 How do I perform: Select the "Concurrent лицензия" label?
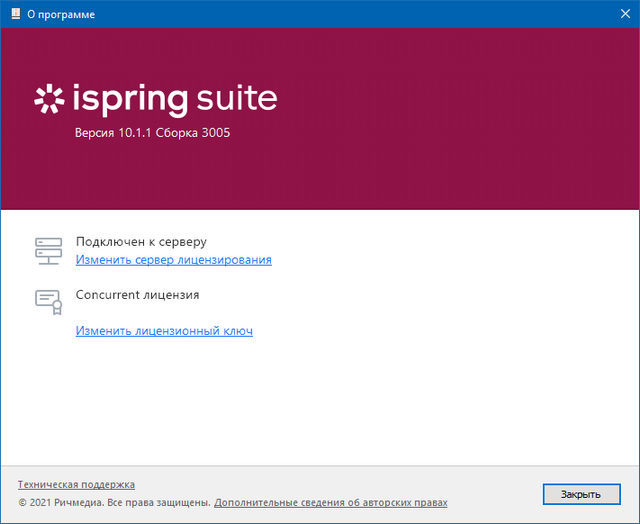137,295
